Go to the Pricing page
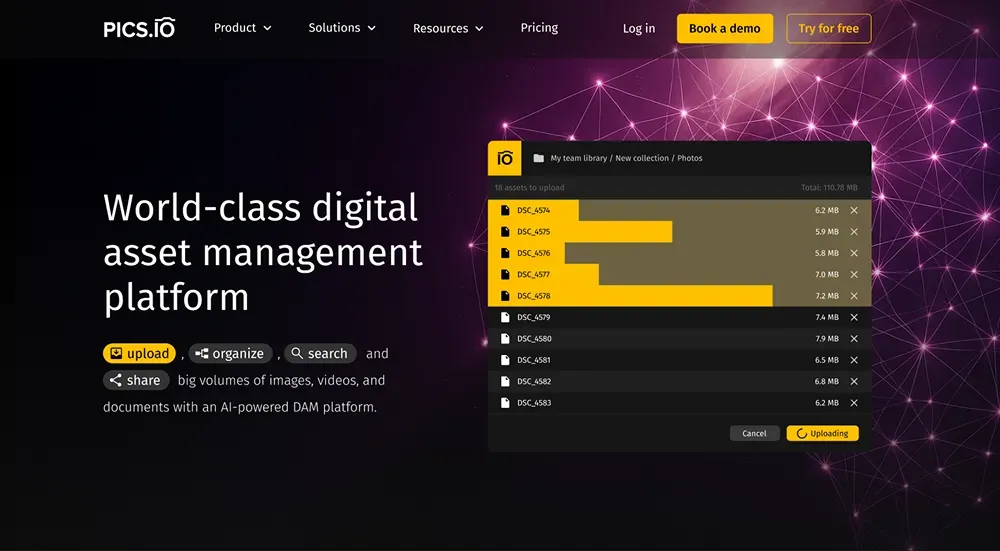1000x551 pixels. (539, 27)
